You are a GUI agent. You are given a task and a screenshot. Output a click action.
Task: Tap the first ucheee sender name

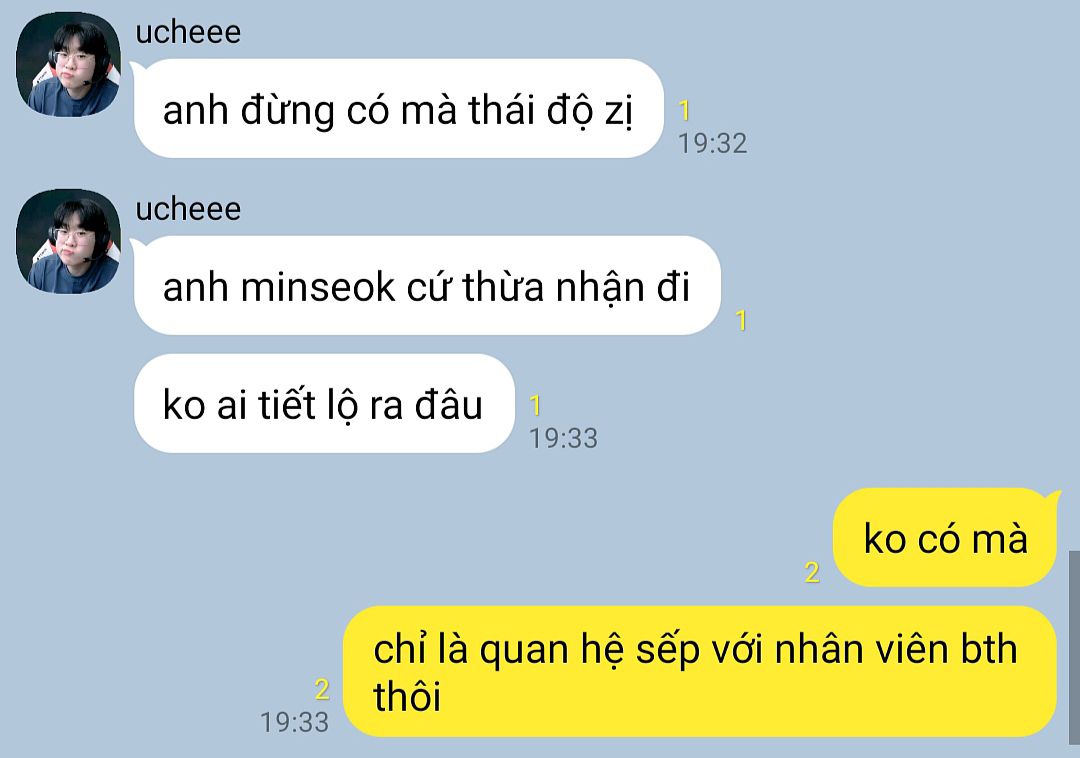(188, 32)
